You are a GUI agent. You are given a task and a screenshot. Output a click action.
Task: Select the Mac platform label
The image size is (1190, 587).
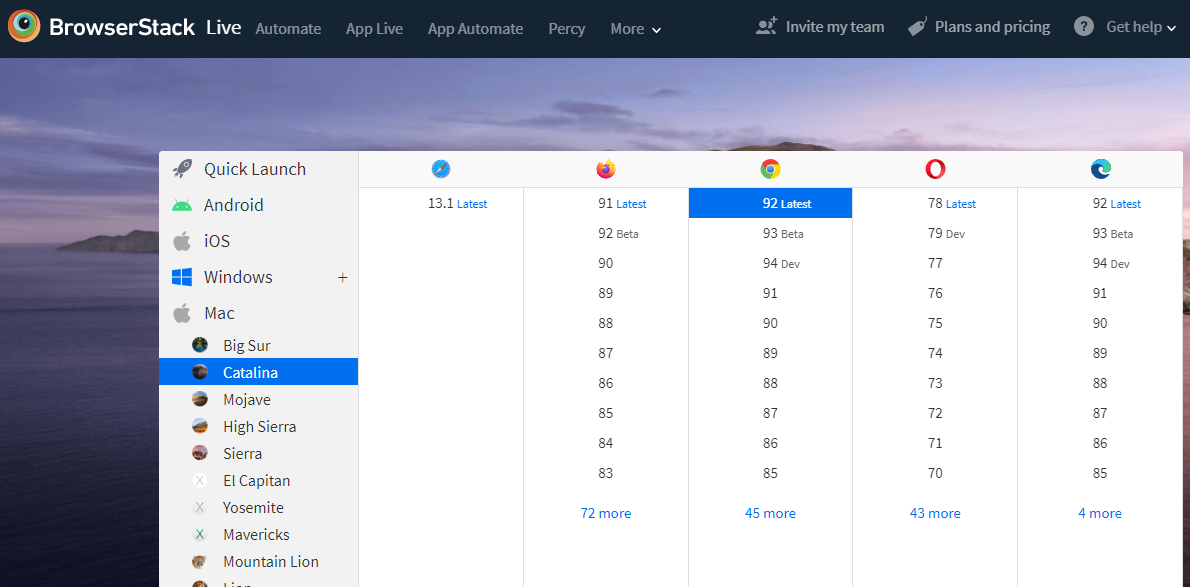[x=219, y=313]
